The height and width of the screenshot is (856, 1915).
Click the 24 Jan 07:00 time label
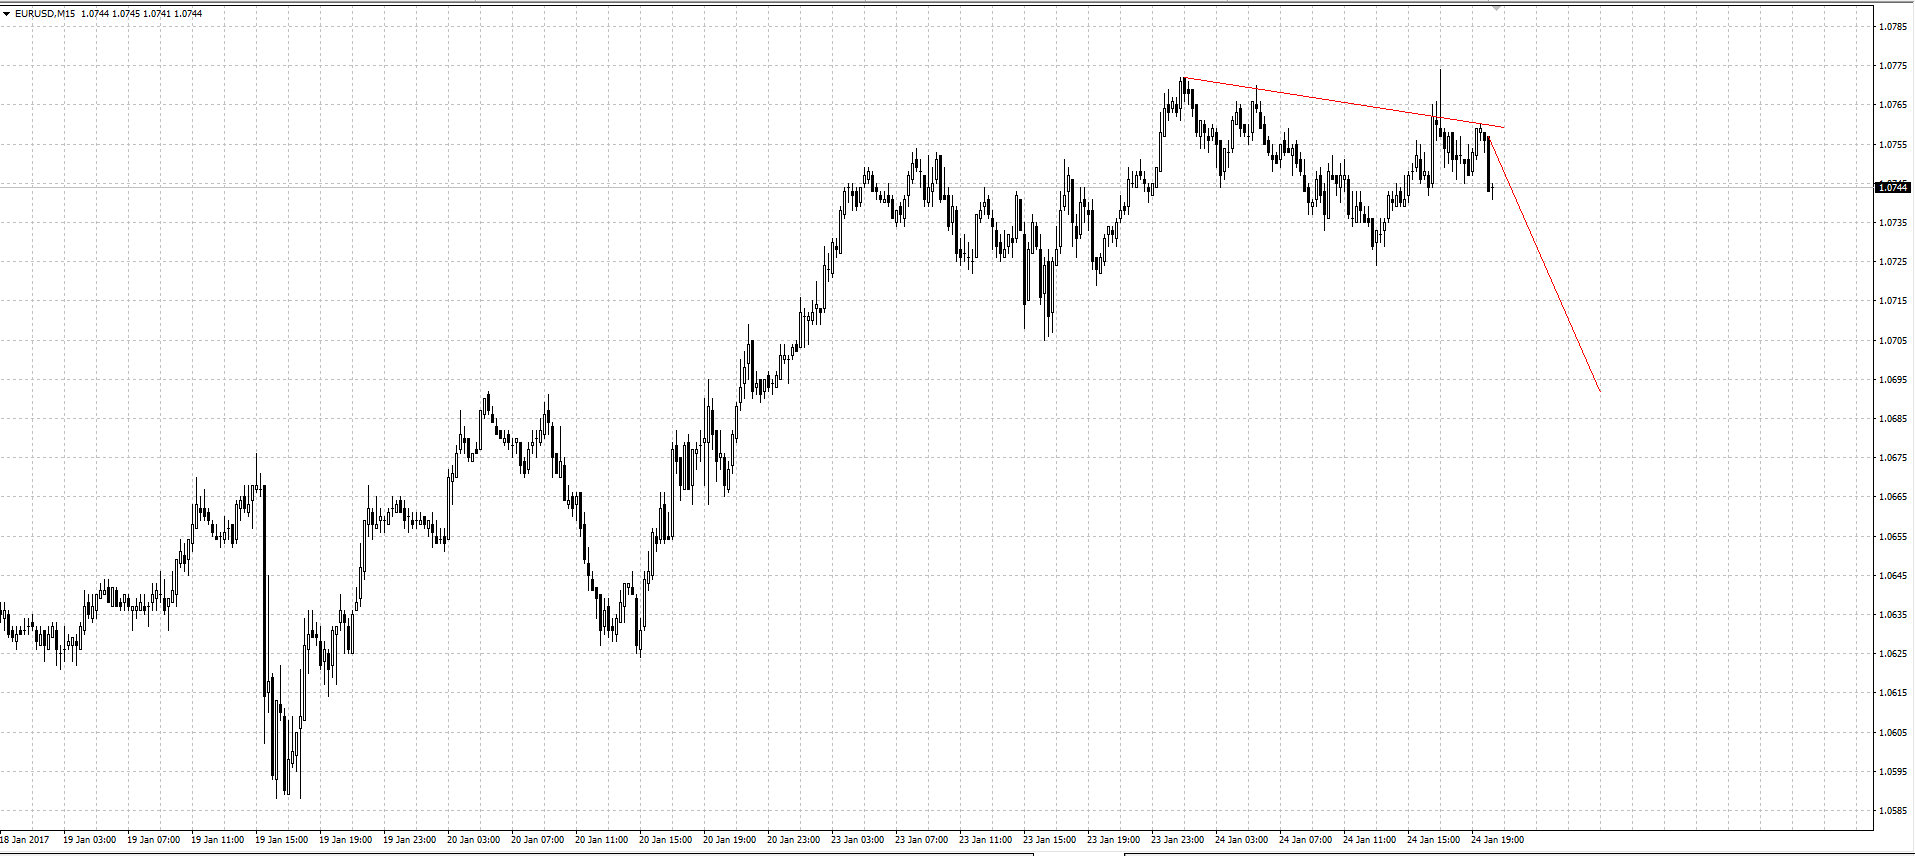point(1305,840)
